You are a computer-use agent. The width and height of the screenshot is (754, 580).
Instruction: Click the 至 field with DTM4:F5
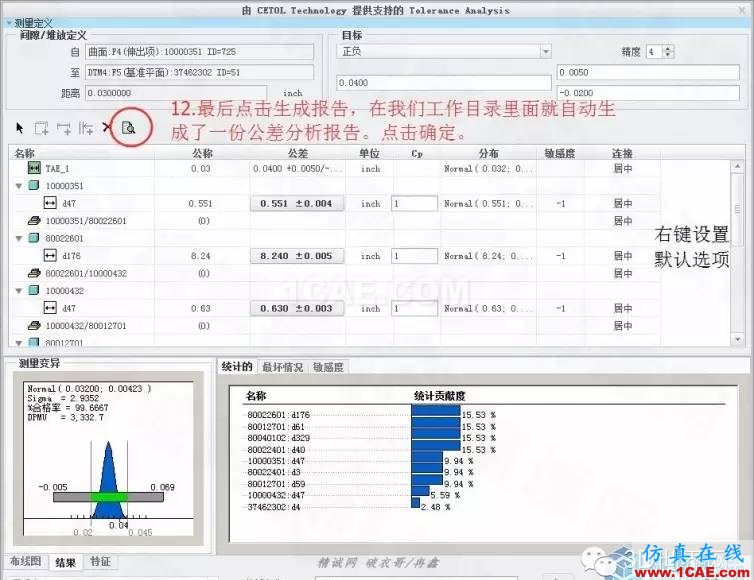[x=200, y=72]
